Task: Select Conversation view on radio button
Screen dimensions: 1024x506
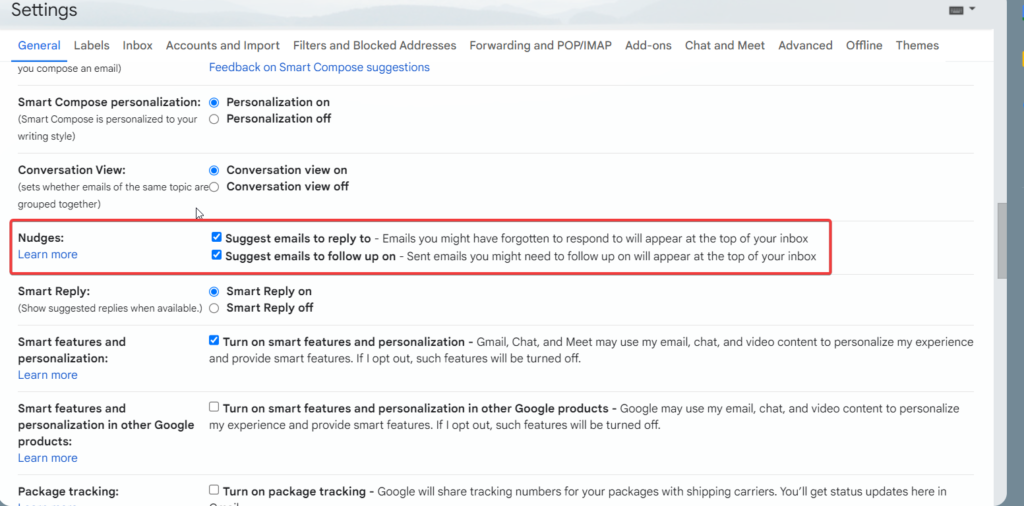Action: pyautogui.click(x=214, y=170)
